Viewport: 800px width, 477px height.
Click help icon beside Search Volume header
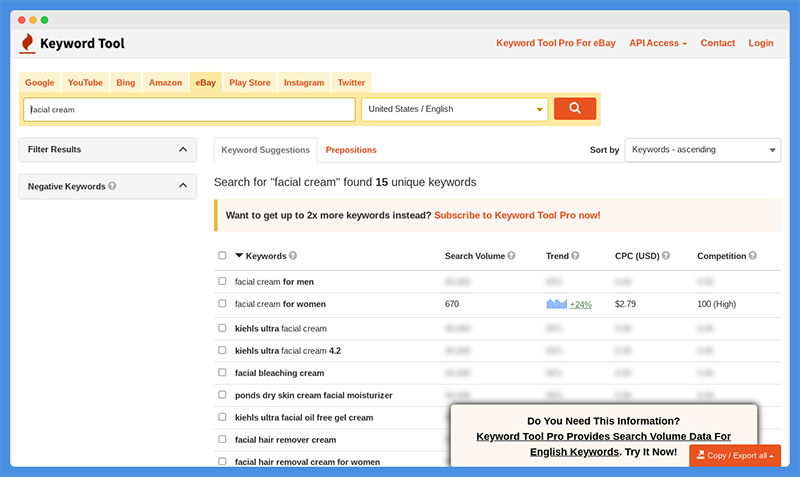click(x=511, y=256)
